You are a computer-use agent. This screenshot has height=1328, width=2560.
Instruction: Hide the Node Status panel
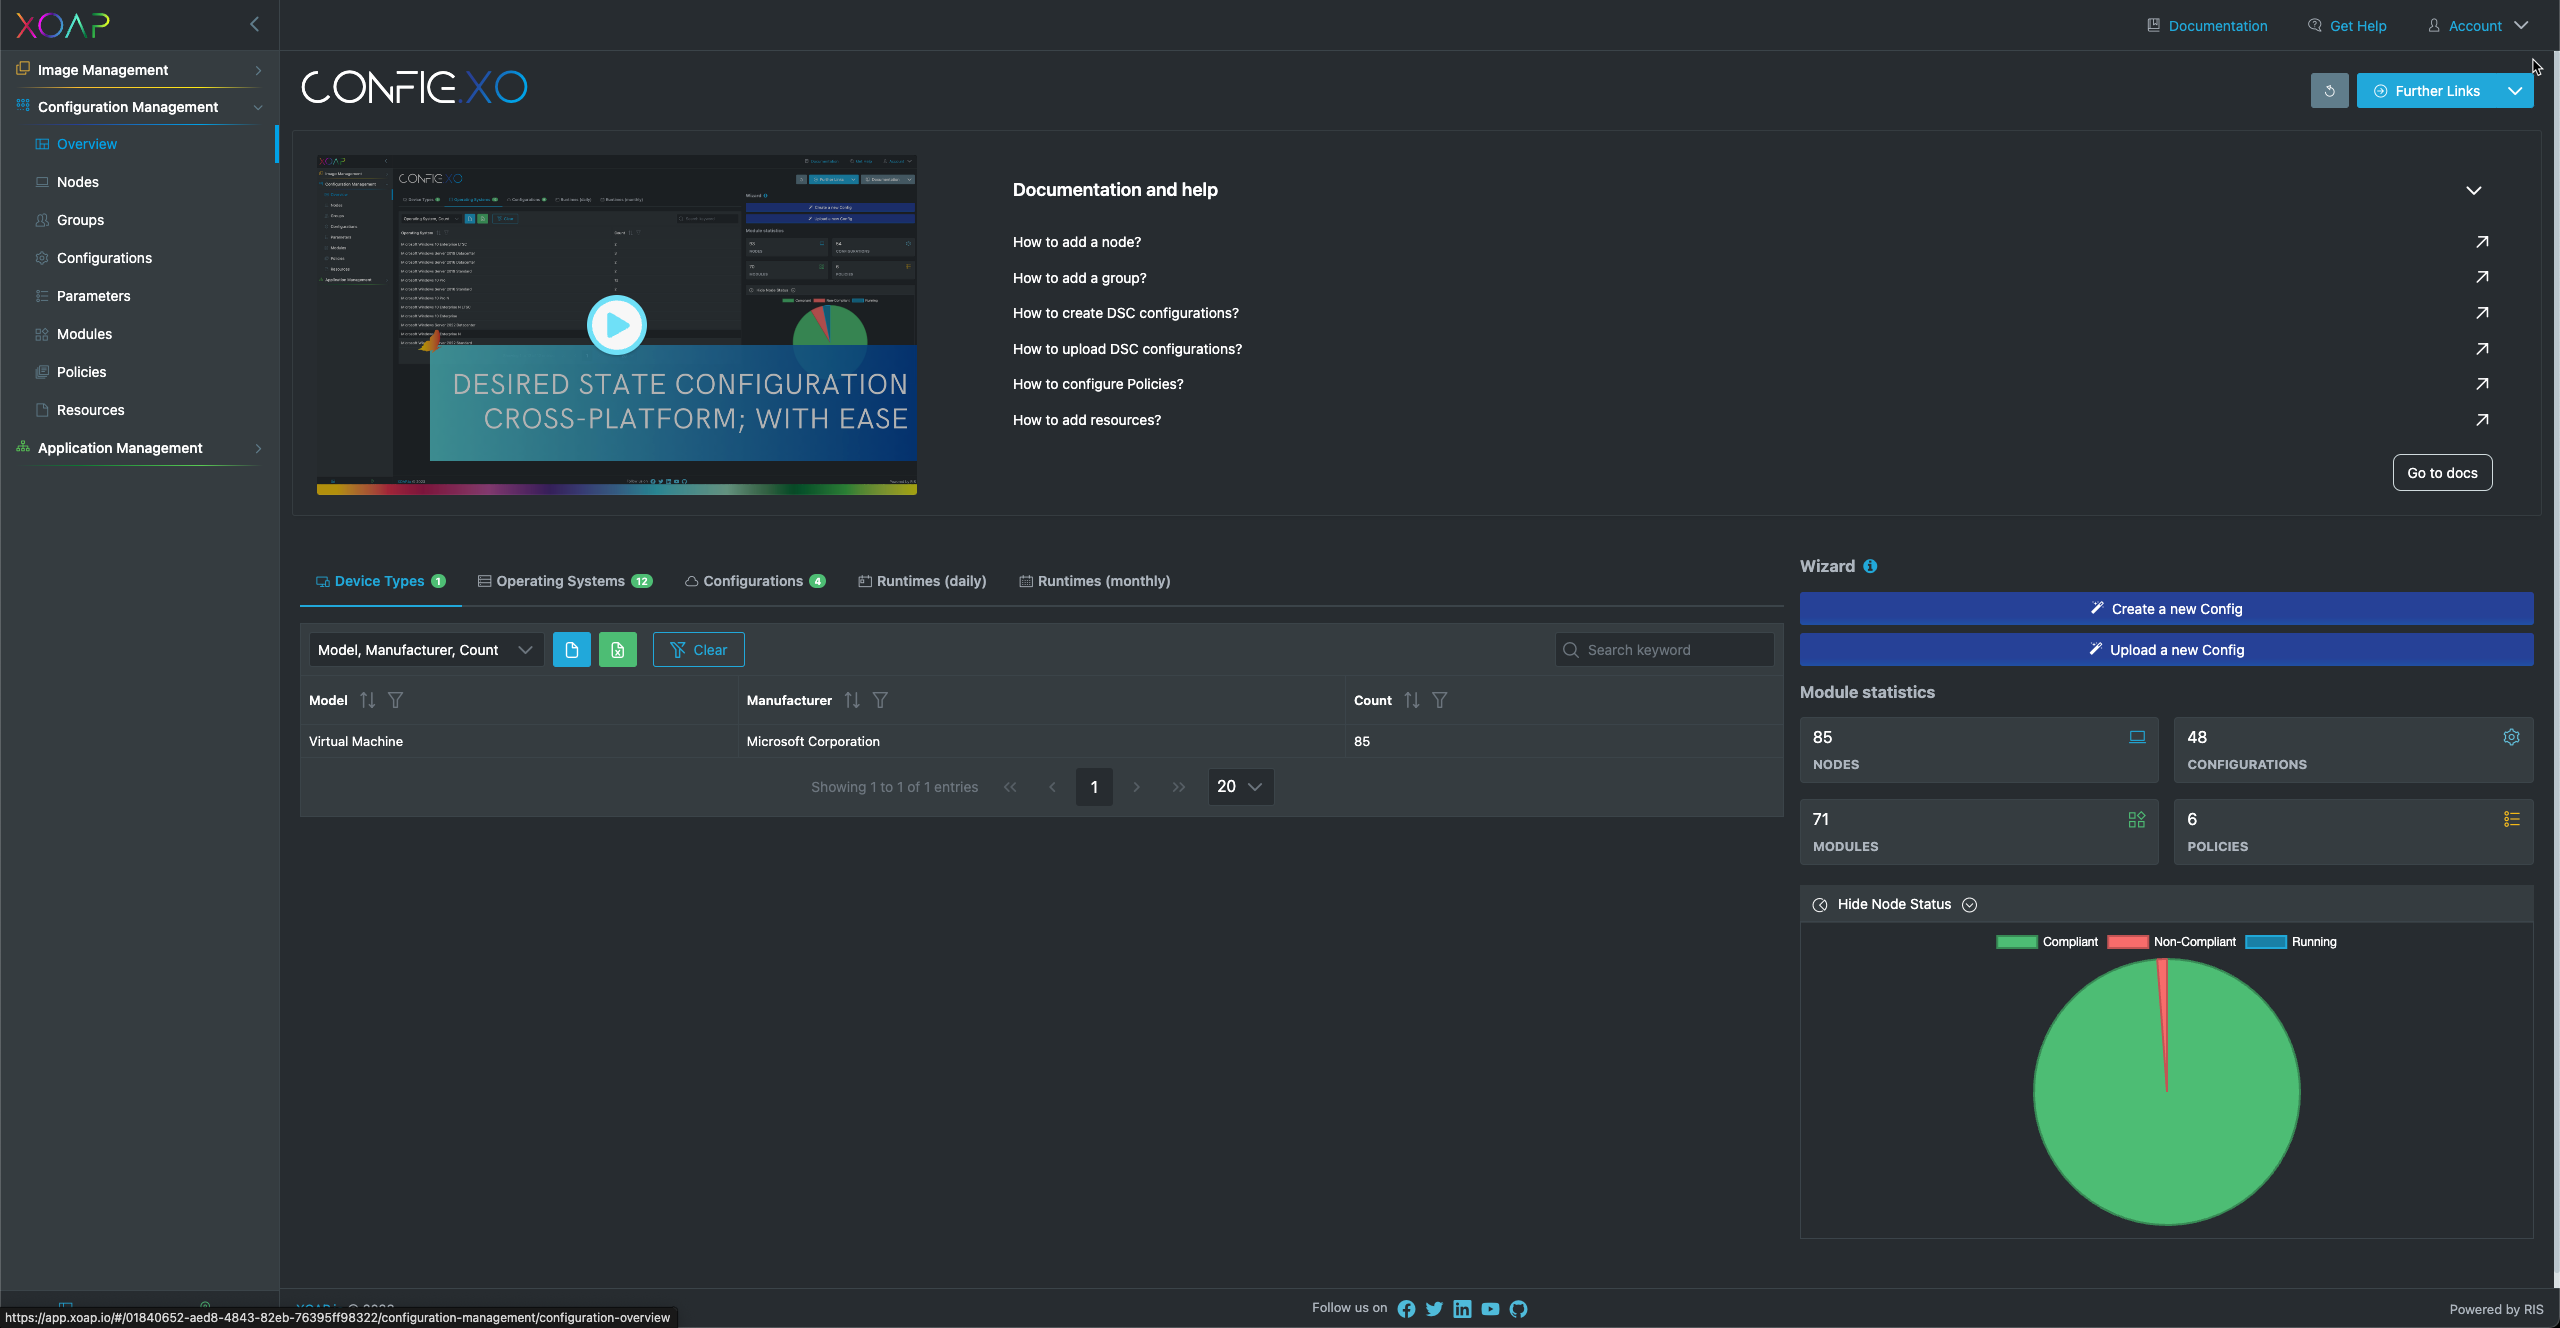click(1894, 904)
